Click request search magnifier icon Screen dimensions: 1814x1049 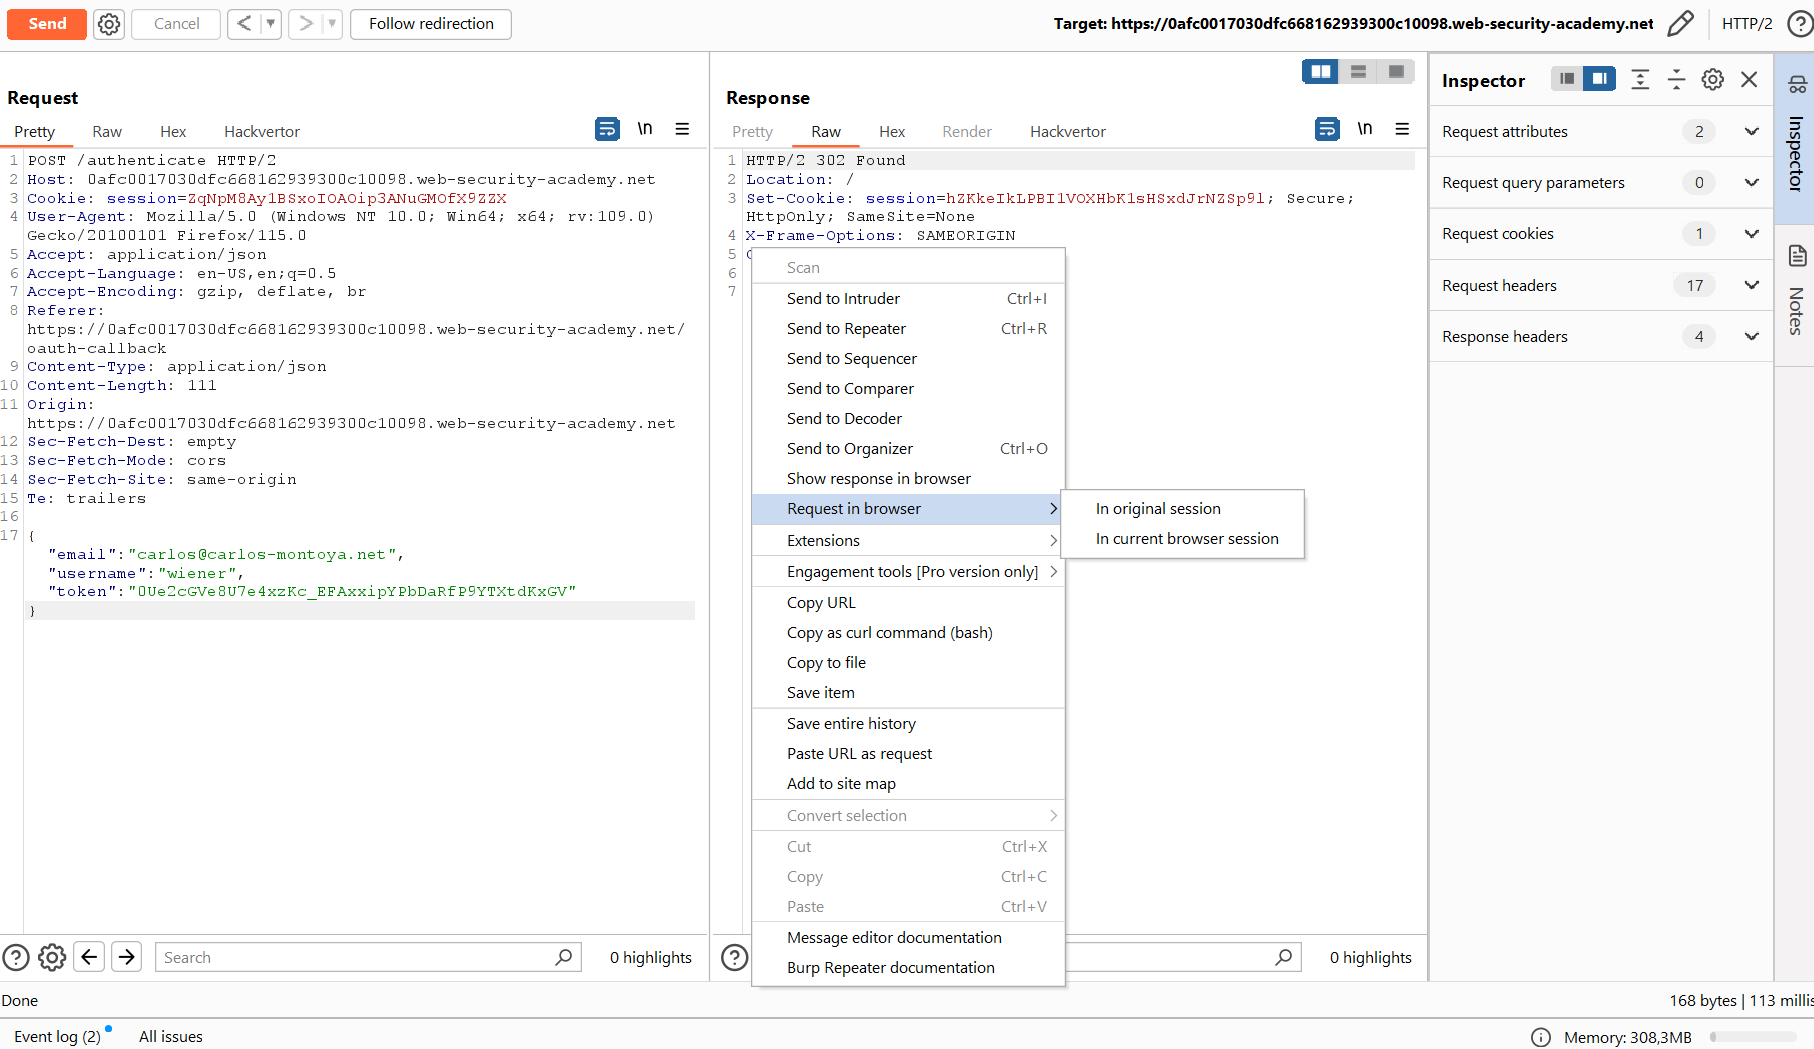tap(564, 958)
